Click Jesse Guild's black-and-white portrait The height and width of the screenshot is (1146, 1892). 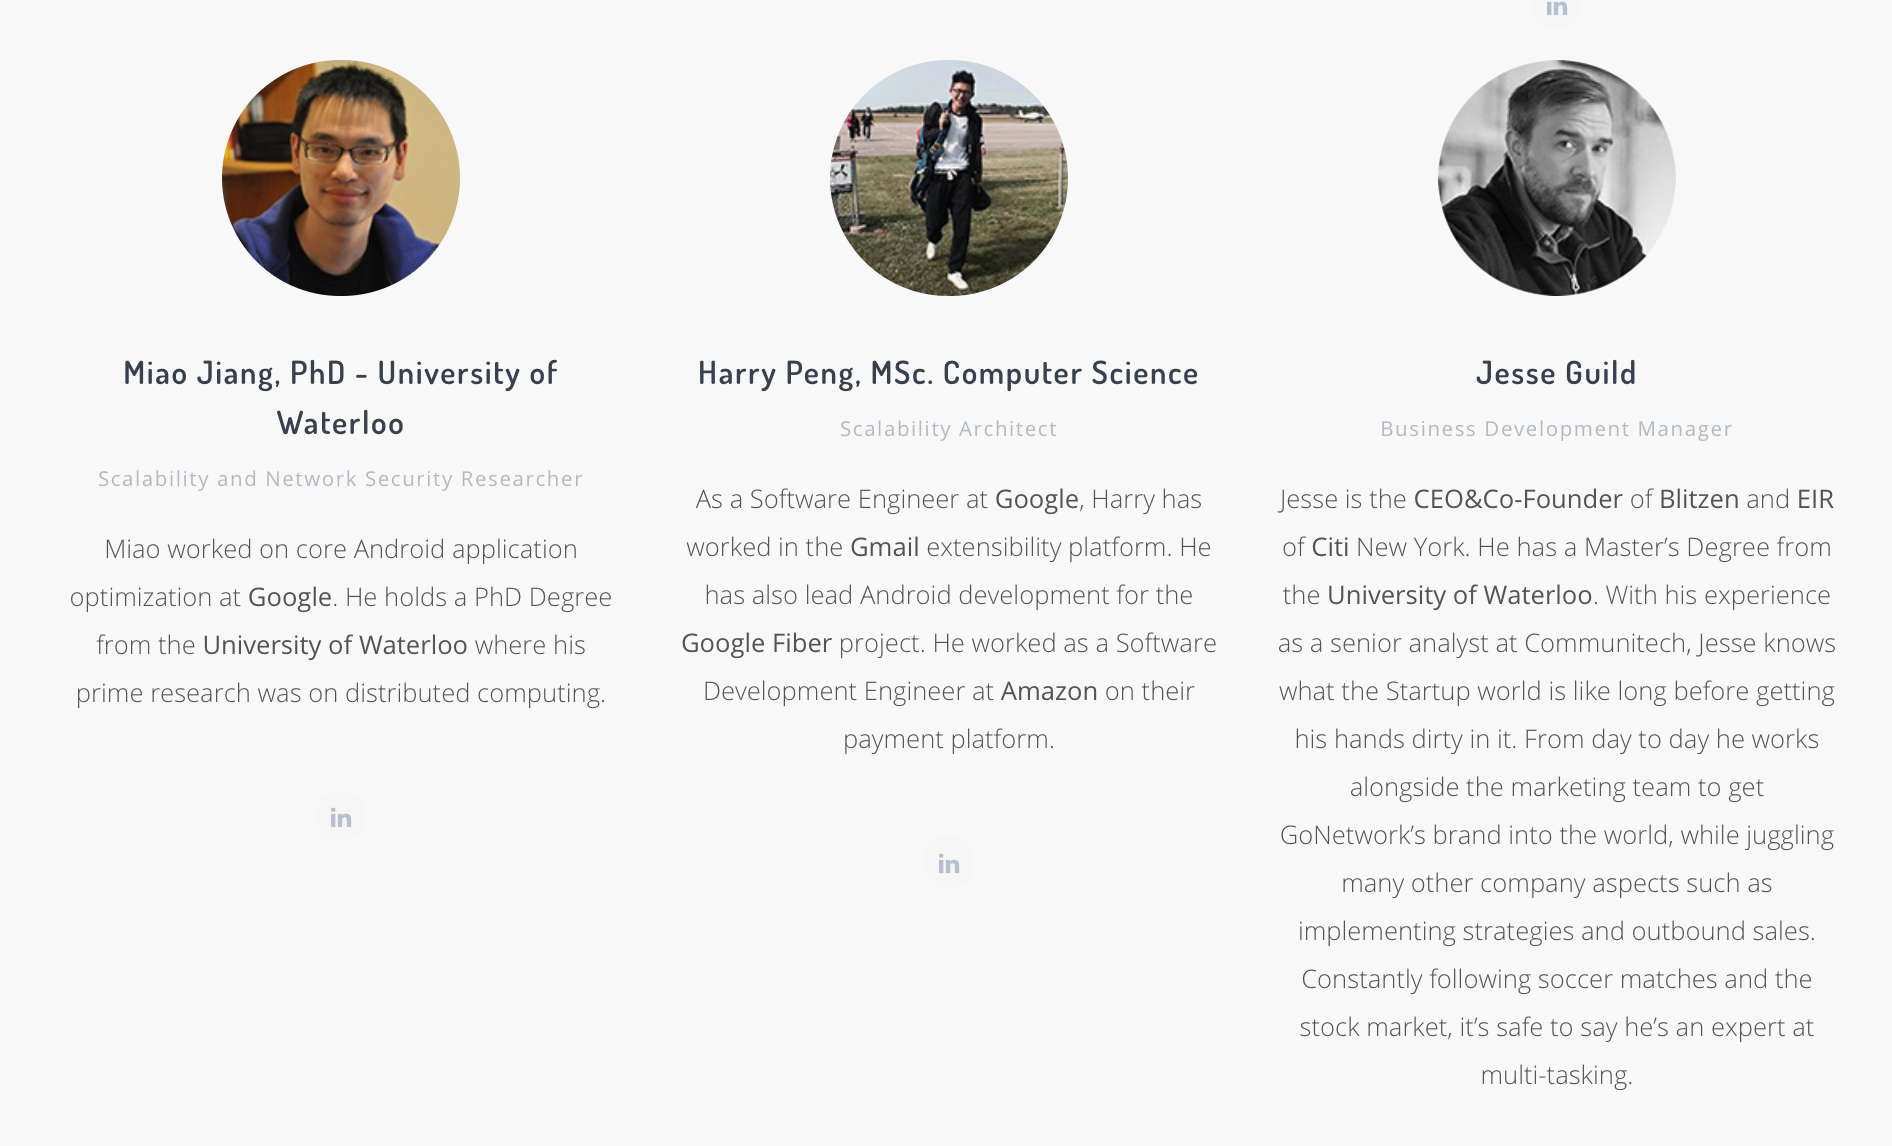(1556, 178)
